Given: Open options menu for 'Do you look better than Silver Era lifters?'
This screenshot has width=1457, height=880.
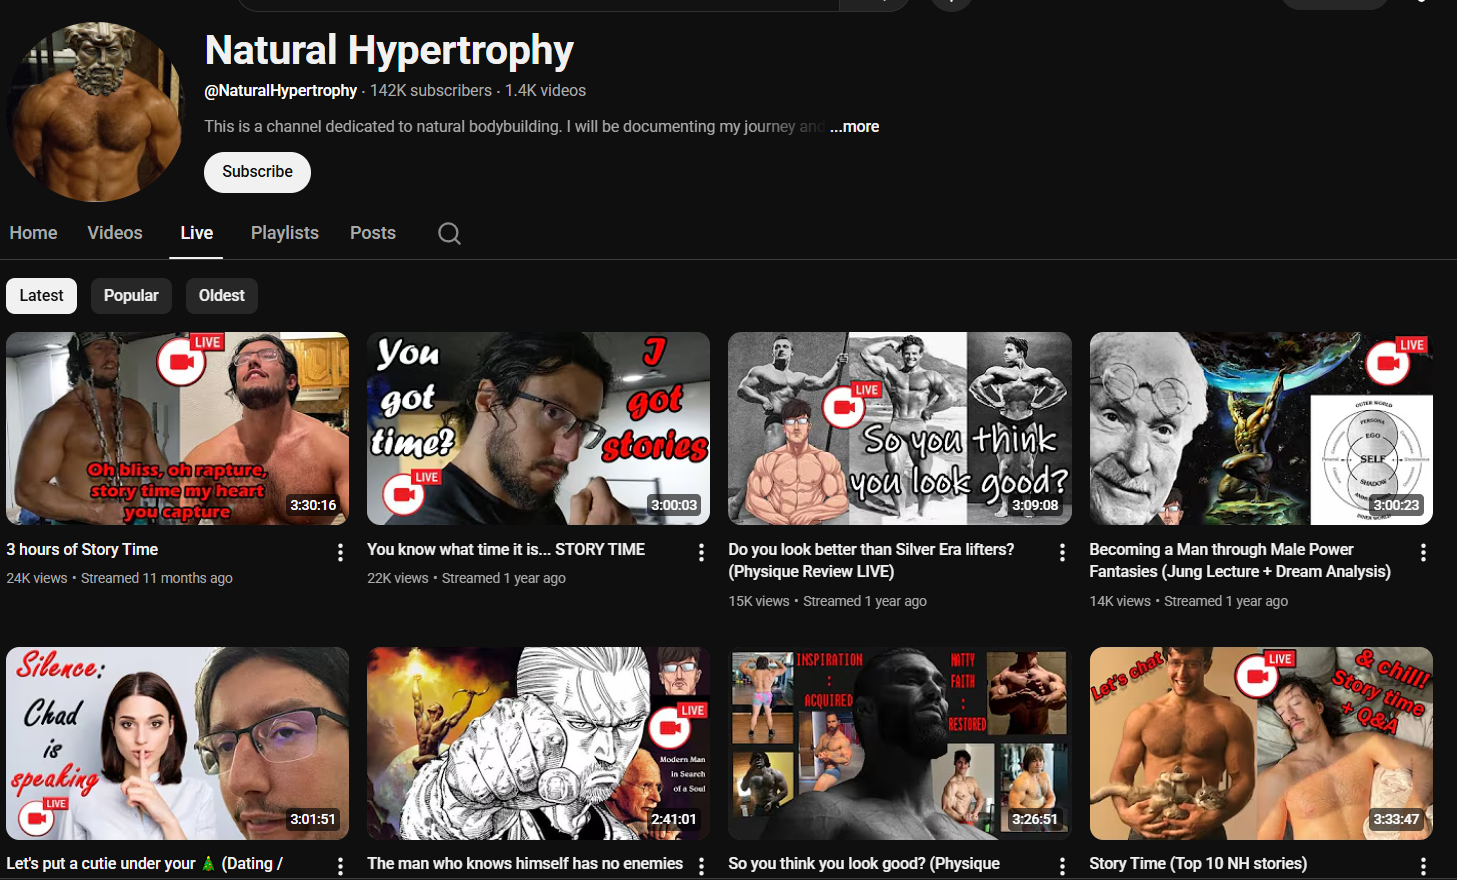Looking at the screenshot, I should 1062,552.
